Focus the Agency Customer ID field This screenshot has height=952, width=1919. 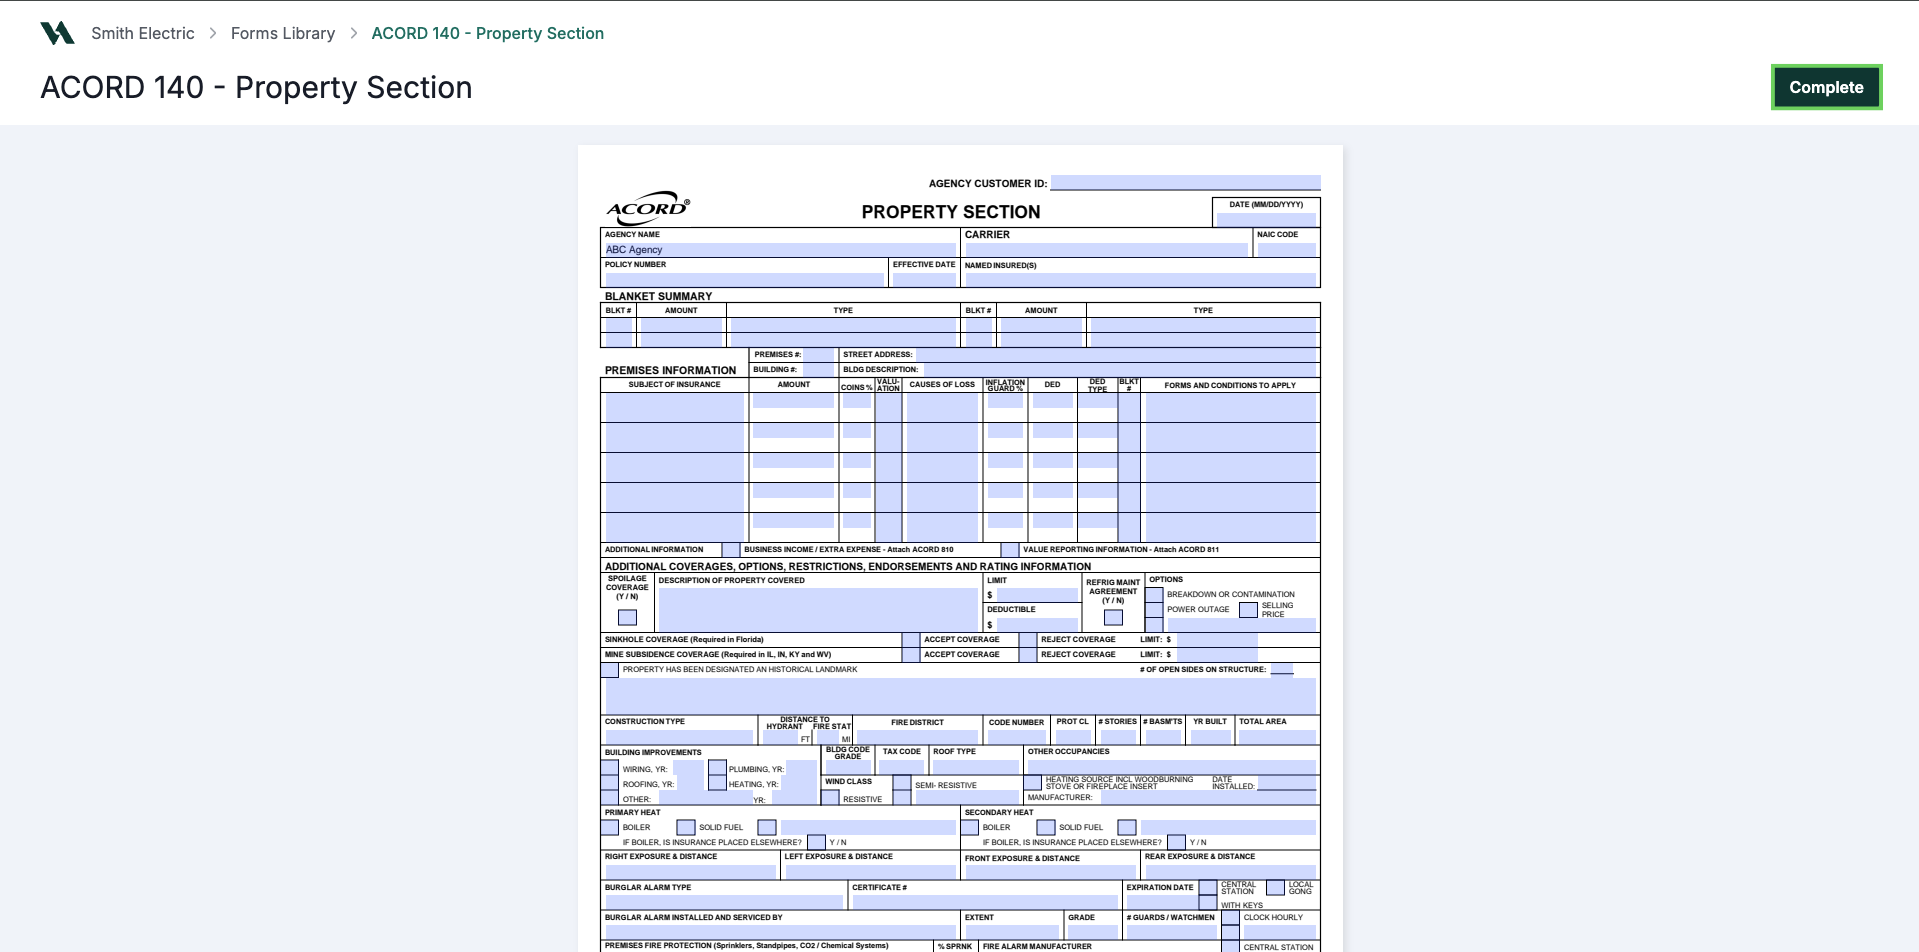coord(1185,183)
